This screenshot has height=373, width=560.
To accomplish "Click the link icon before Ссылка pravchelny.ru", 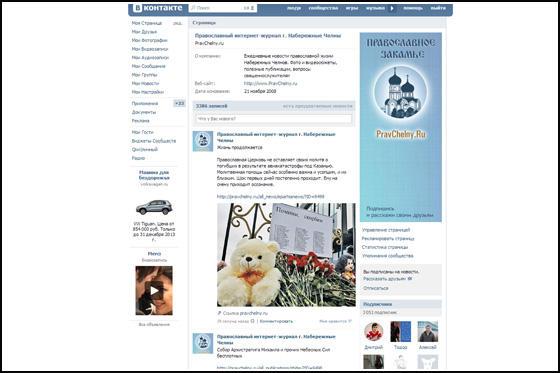I will (x=219, y=313).
